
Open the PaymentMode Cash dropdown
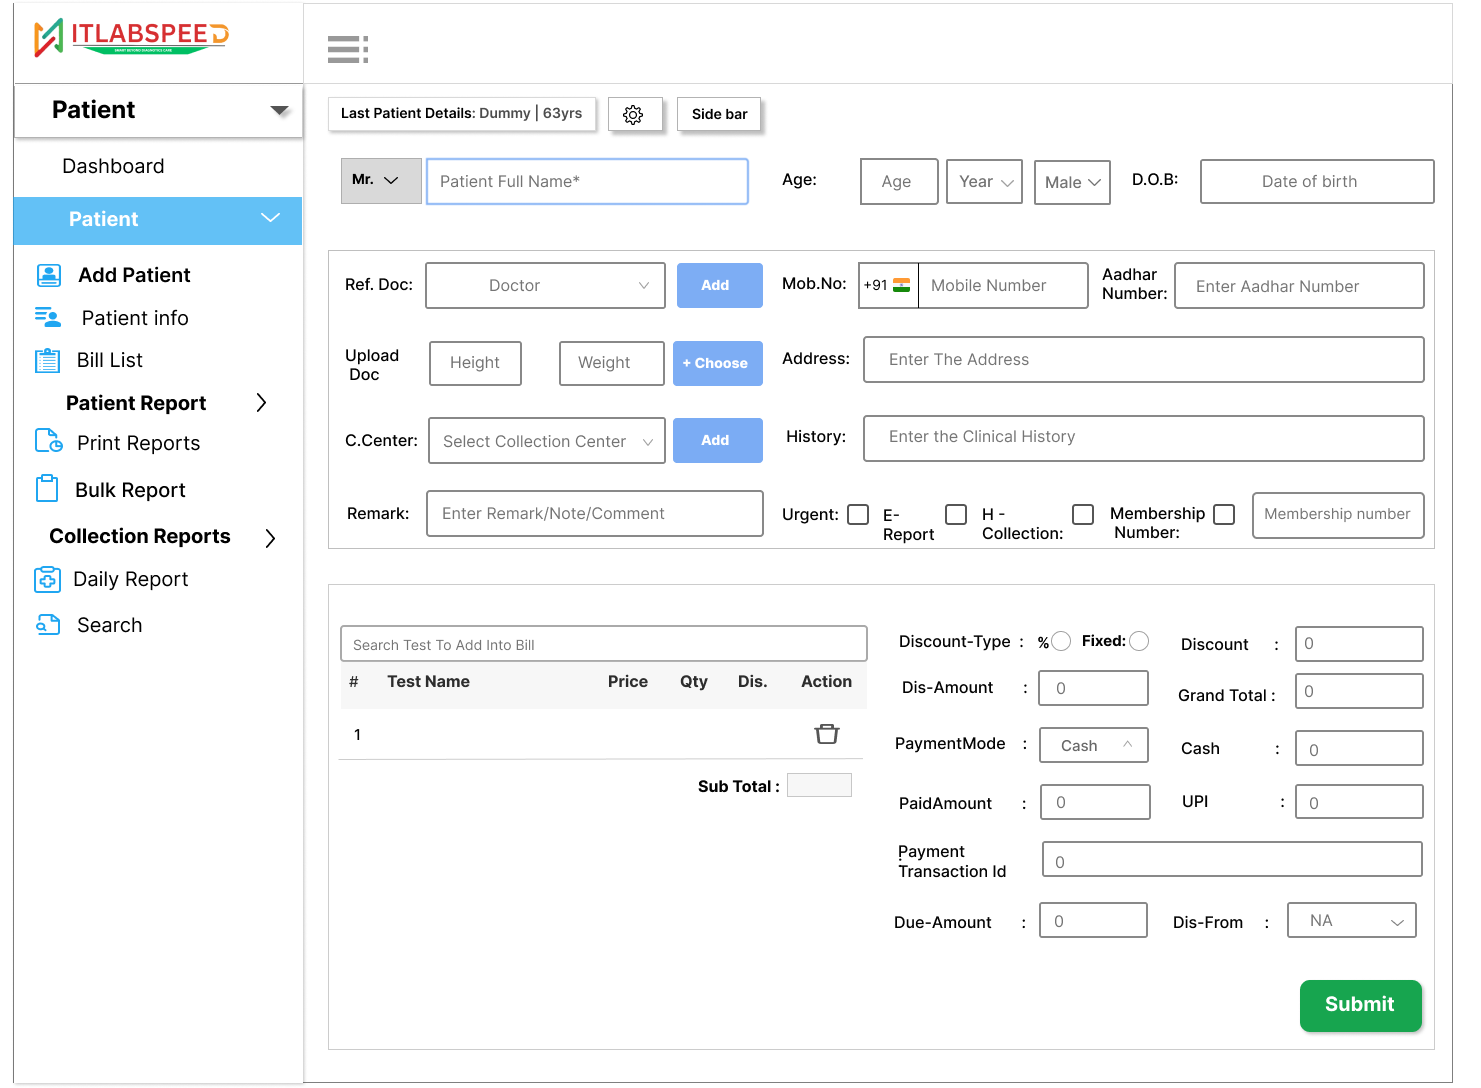point(1094,745)
